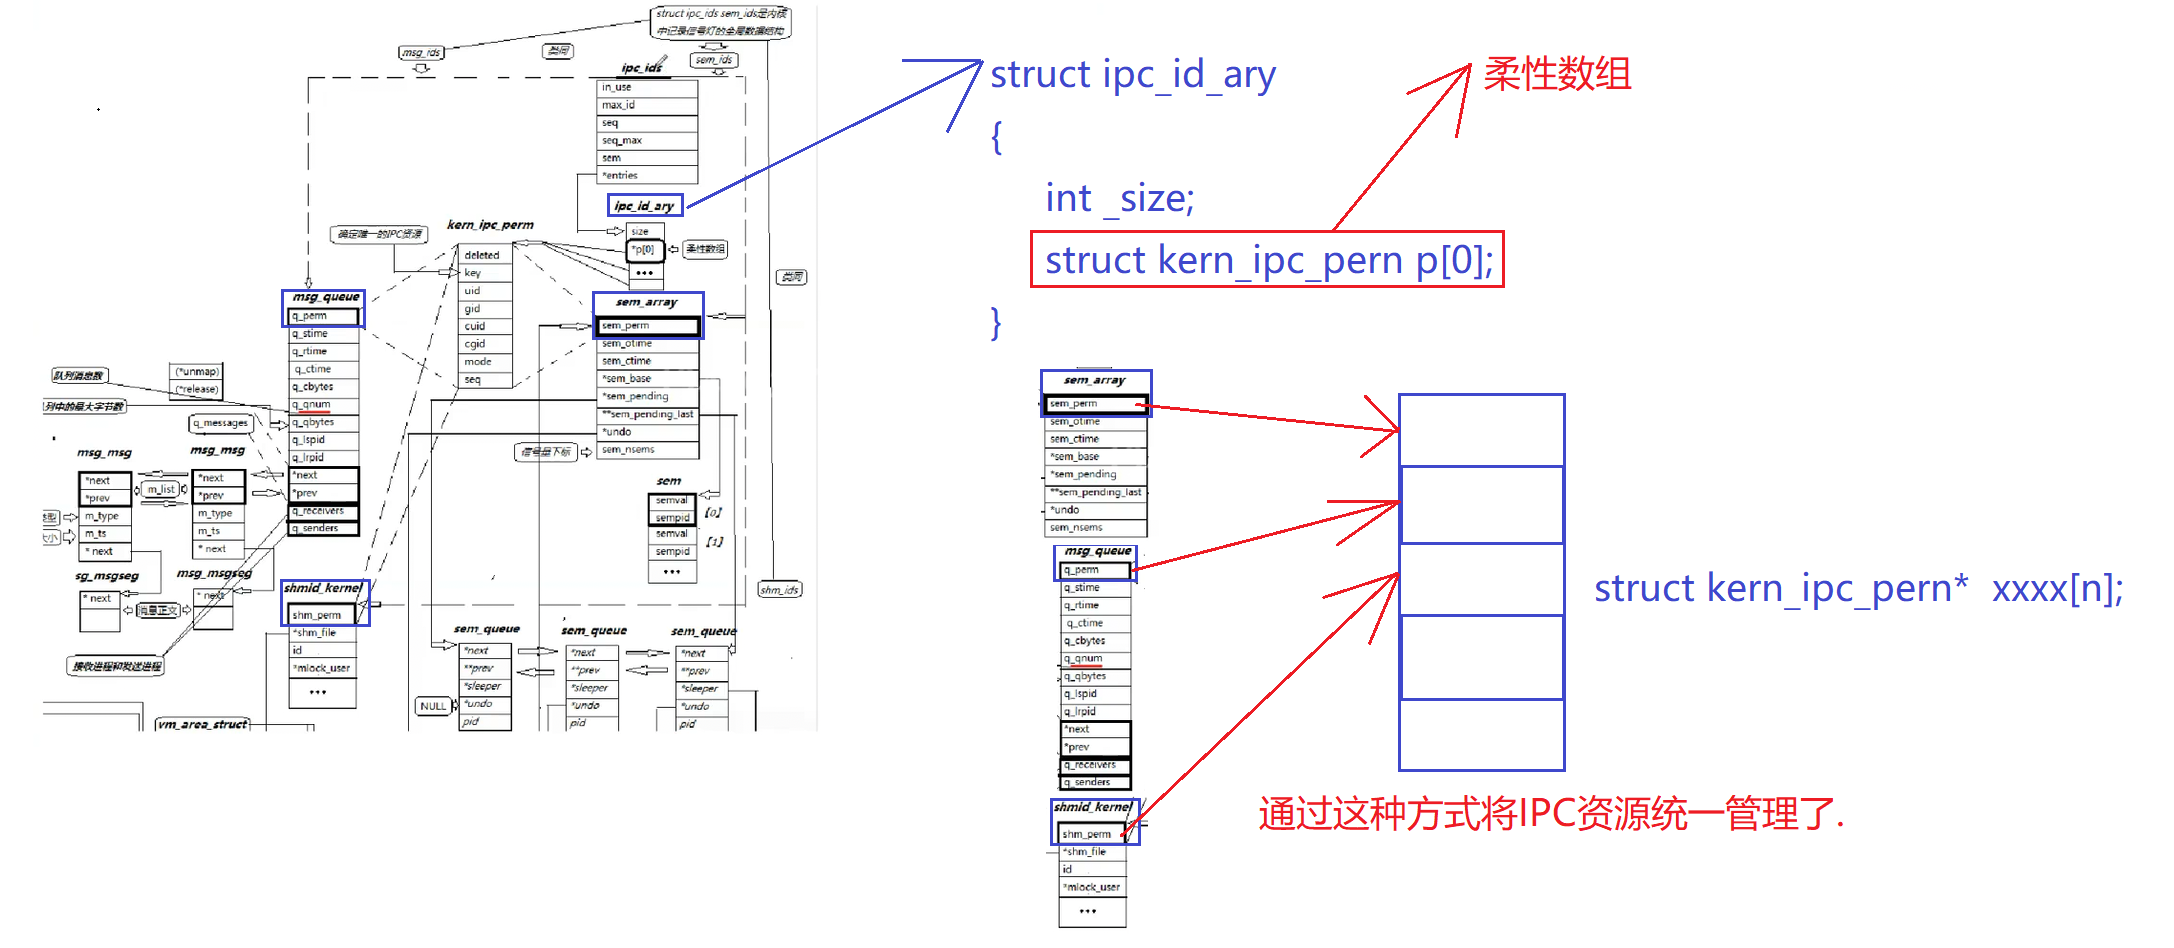
Task: Click the 'NULL' box beside sem_queue
Action: pos(433,706)
